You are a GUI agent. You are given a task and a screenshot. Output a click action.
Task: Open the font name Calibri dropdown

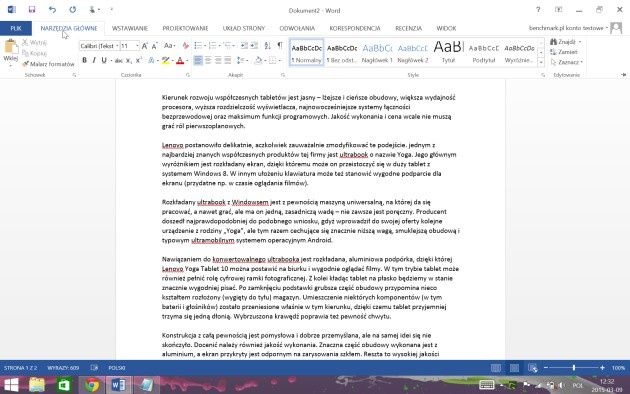coord(117,46)
